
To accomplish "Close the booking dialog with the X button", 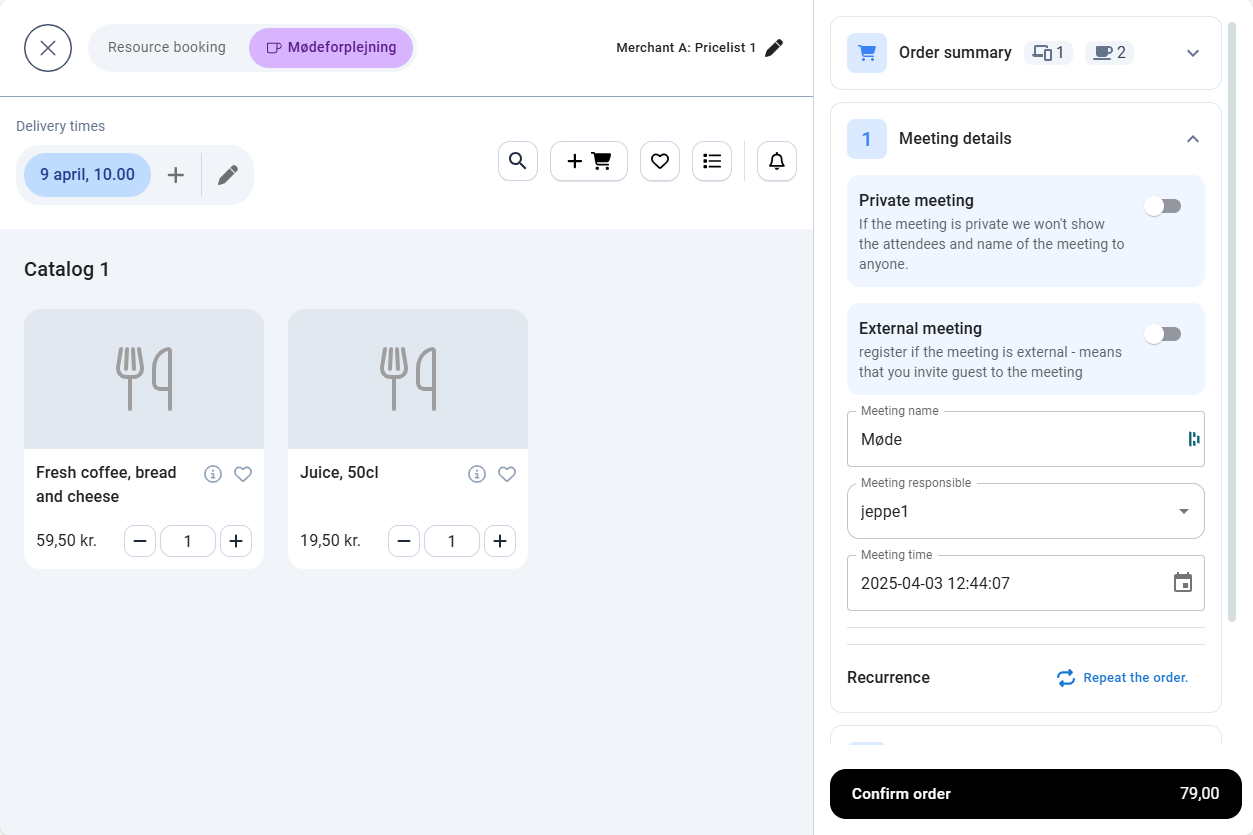I will tap(48, 48).
